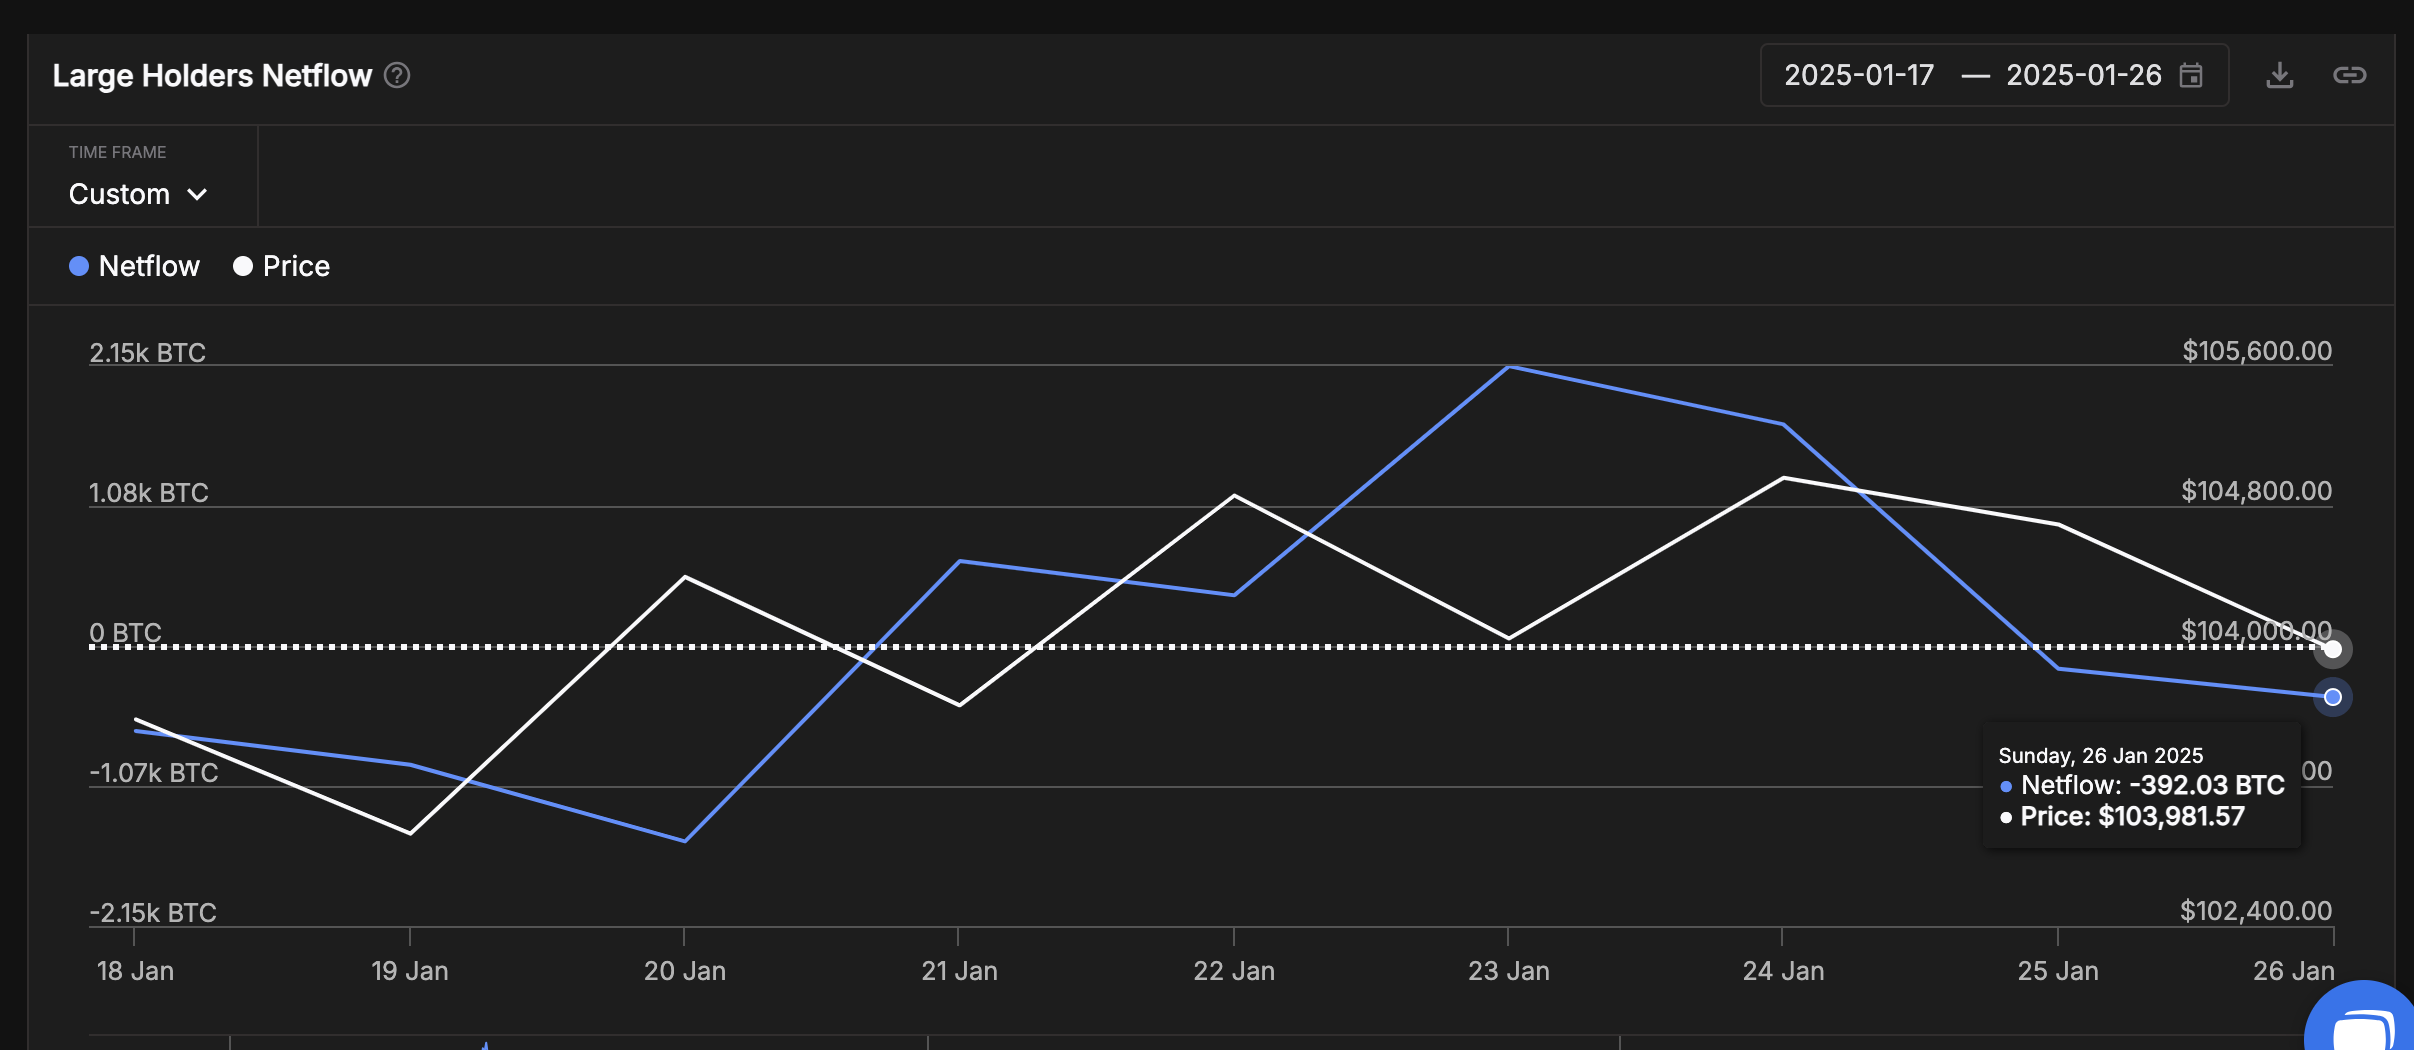Select the 26 Jan Netflow data point
The height and width of the screenshot is (1050, 2414).
[x=2333, y=697]
